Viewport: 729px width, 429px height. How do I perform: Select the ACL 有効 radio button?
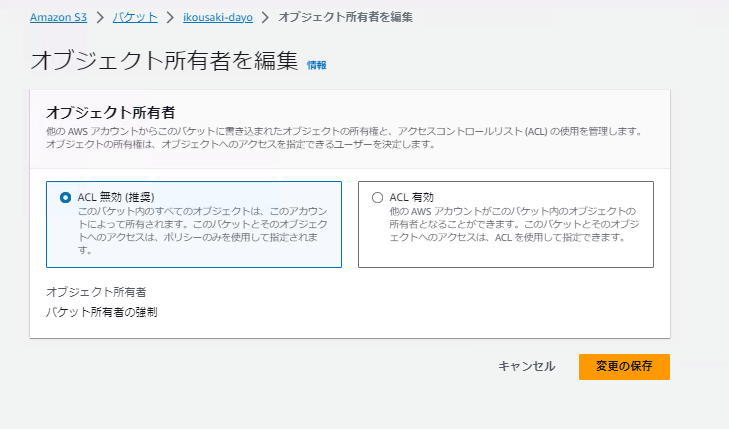(x=377, y=198)
